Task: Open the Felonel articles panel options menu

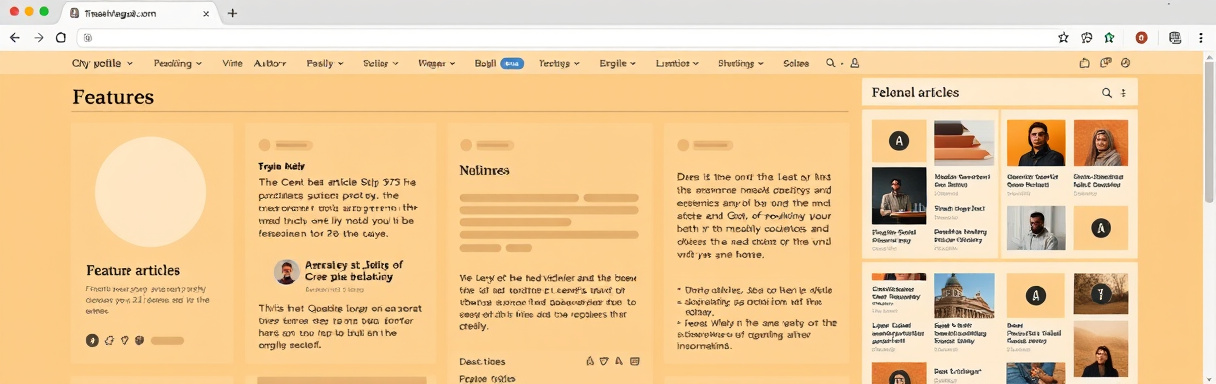Action: (x=1123, y=93)
